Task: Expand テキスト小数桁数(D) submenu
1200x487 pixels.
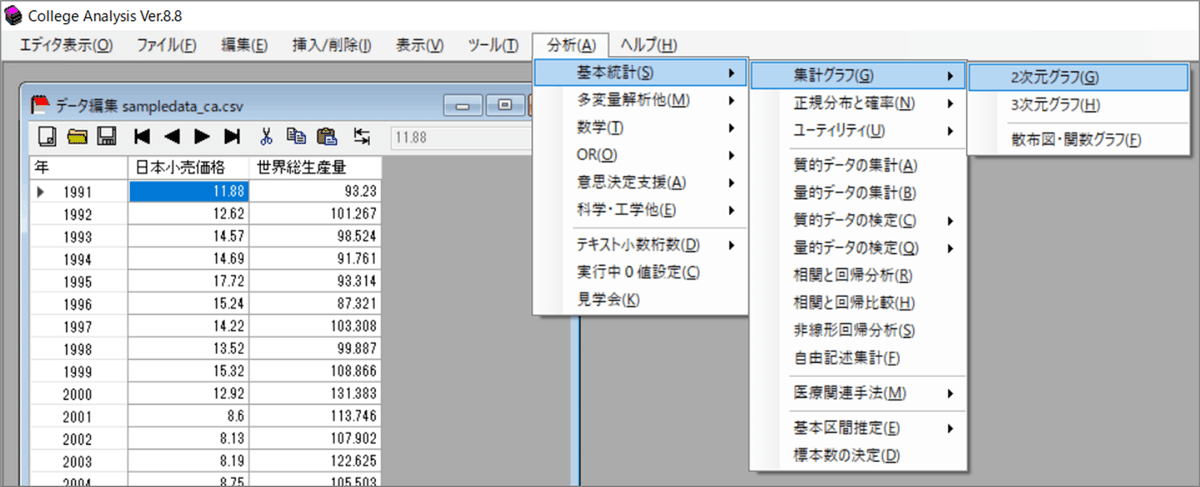Action: tap(640, 245)
